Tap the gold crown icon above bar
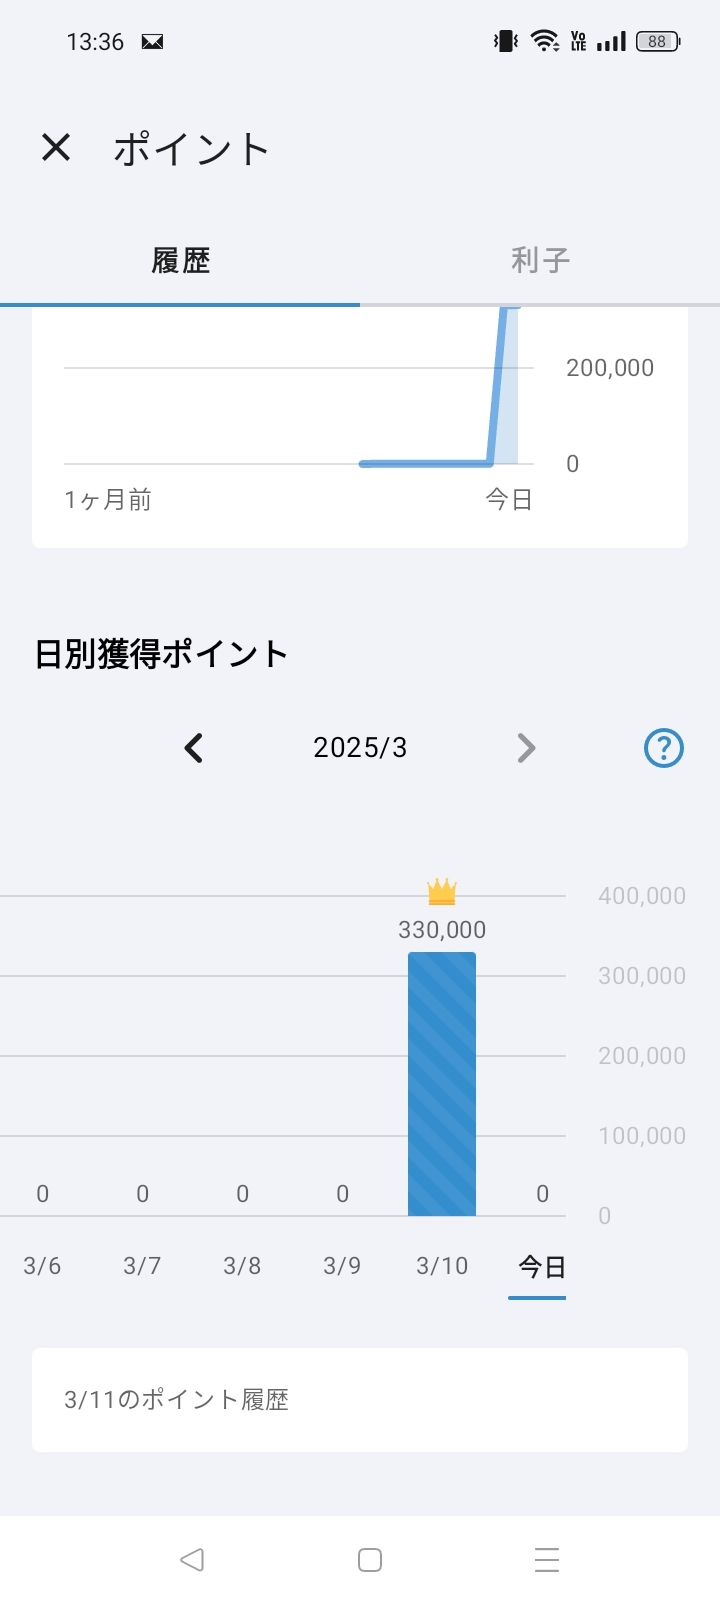 pyautogui.click(x=441, y=891)
